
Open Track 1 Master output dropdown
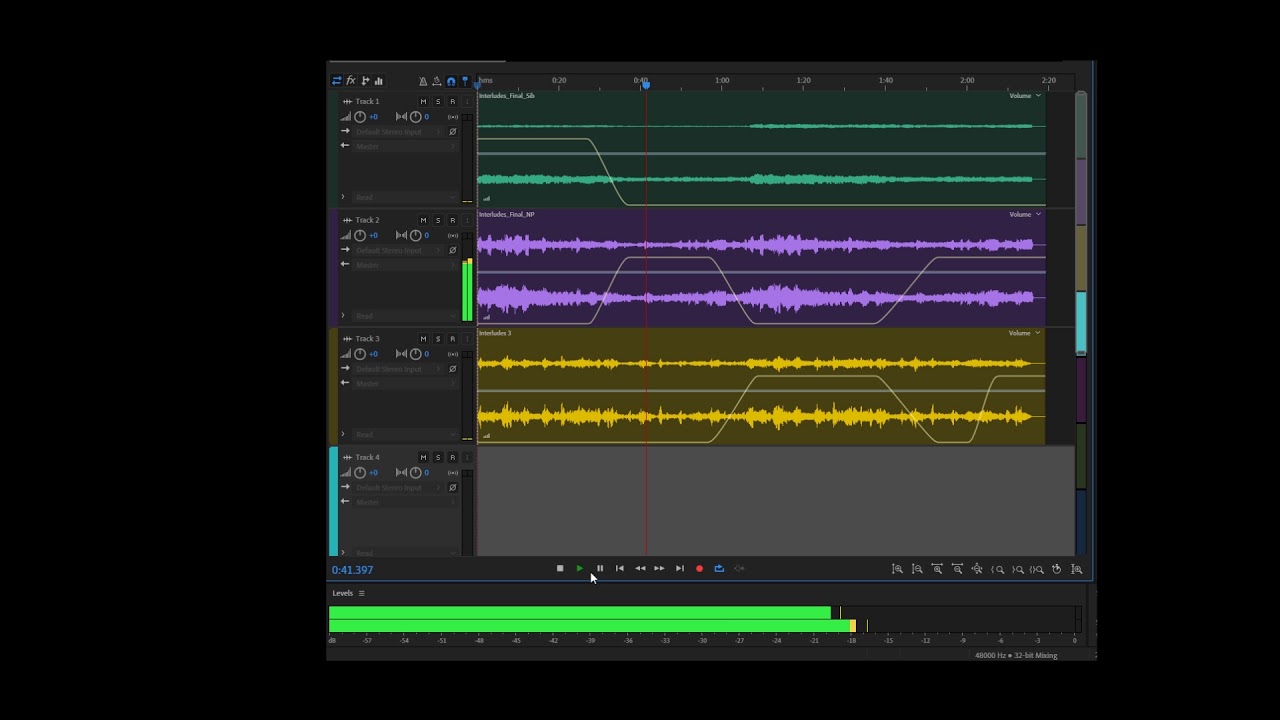405,146
